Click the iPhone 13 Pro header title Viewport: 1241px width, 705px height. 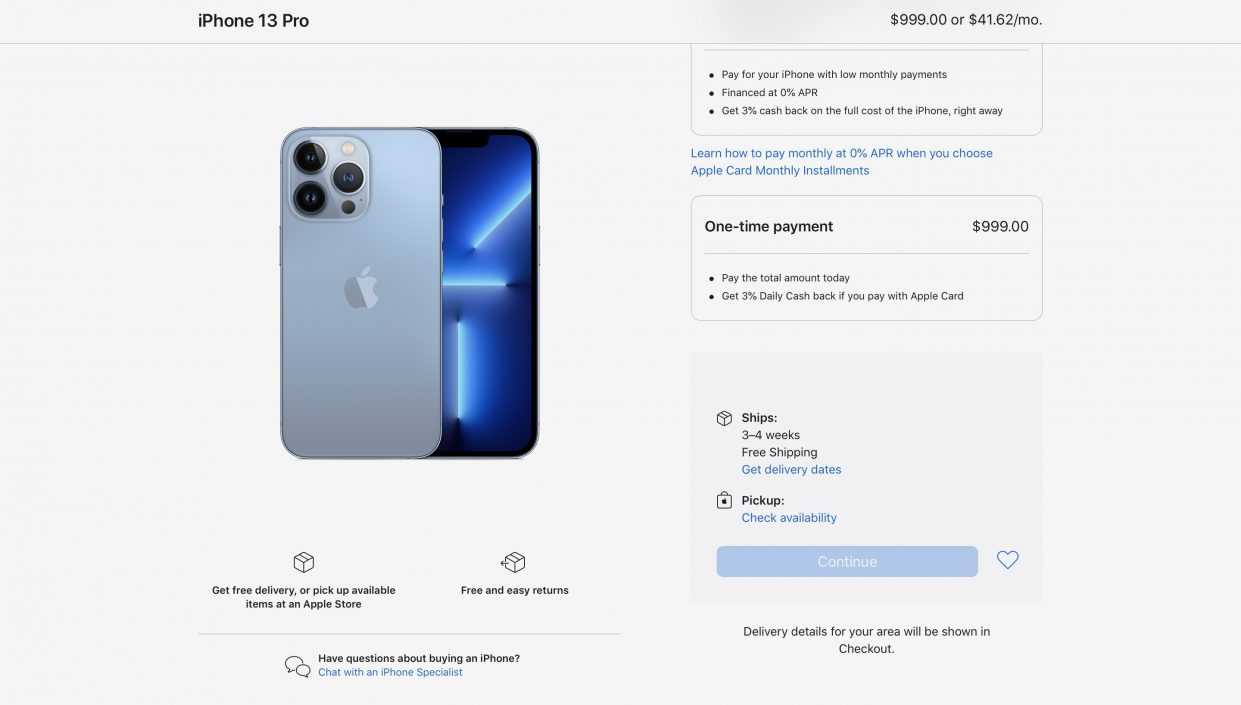pos(253,20)
